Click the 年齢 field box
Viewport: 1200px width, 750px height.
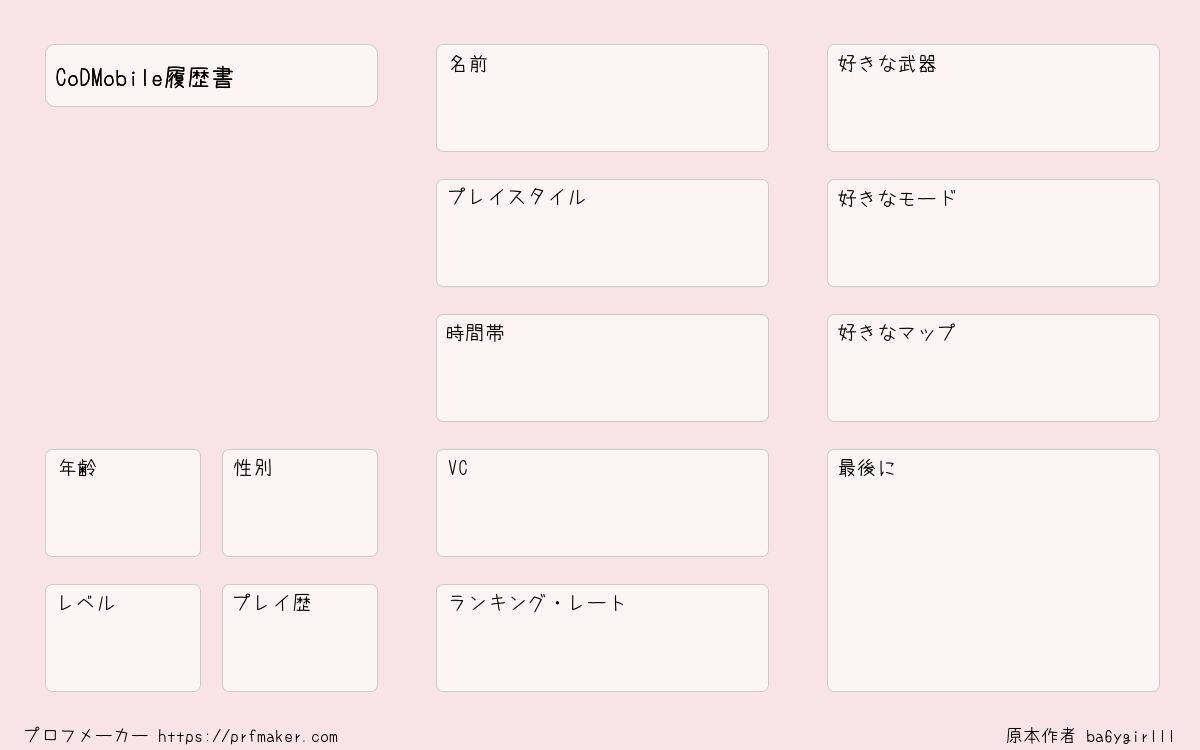coord(123,503)
